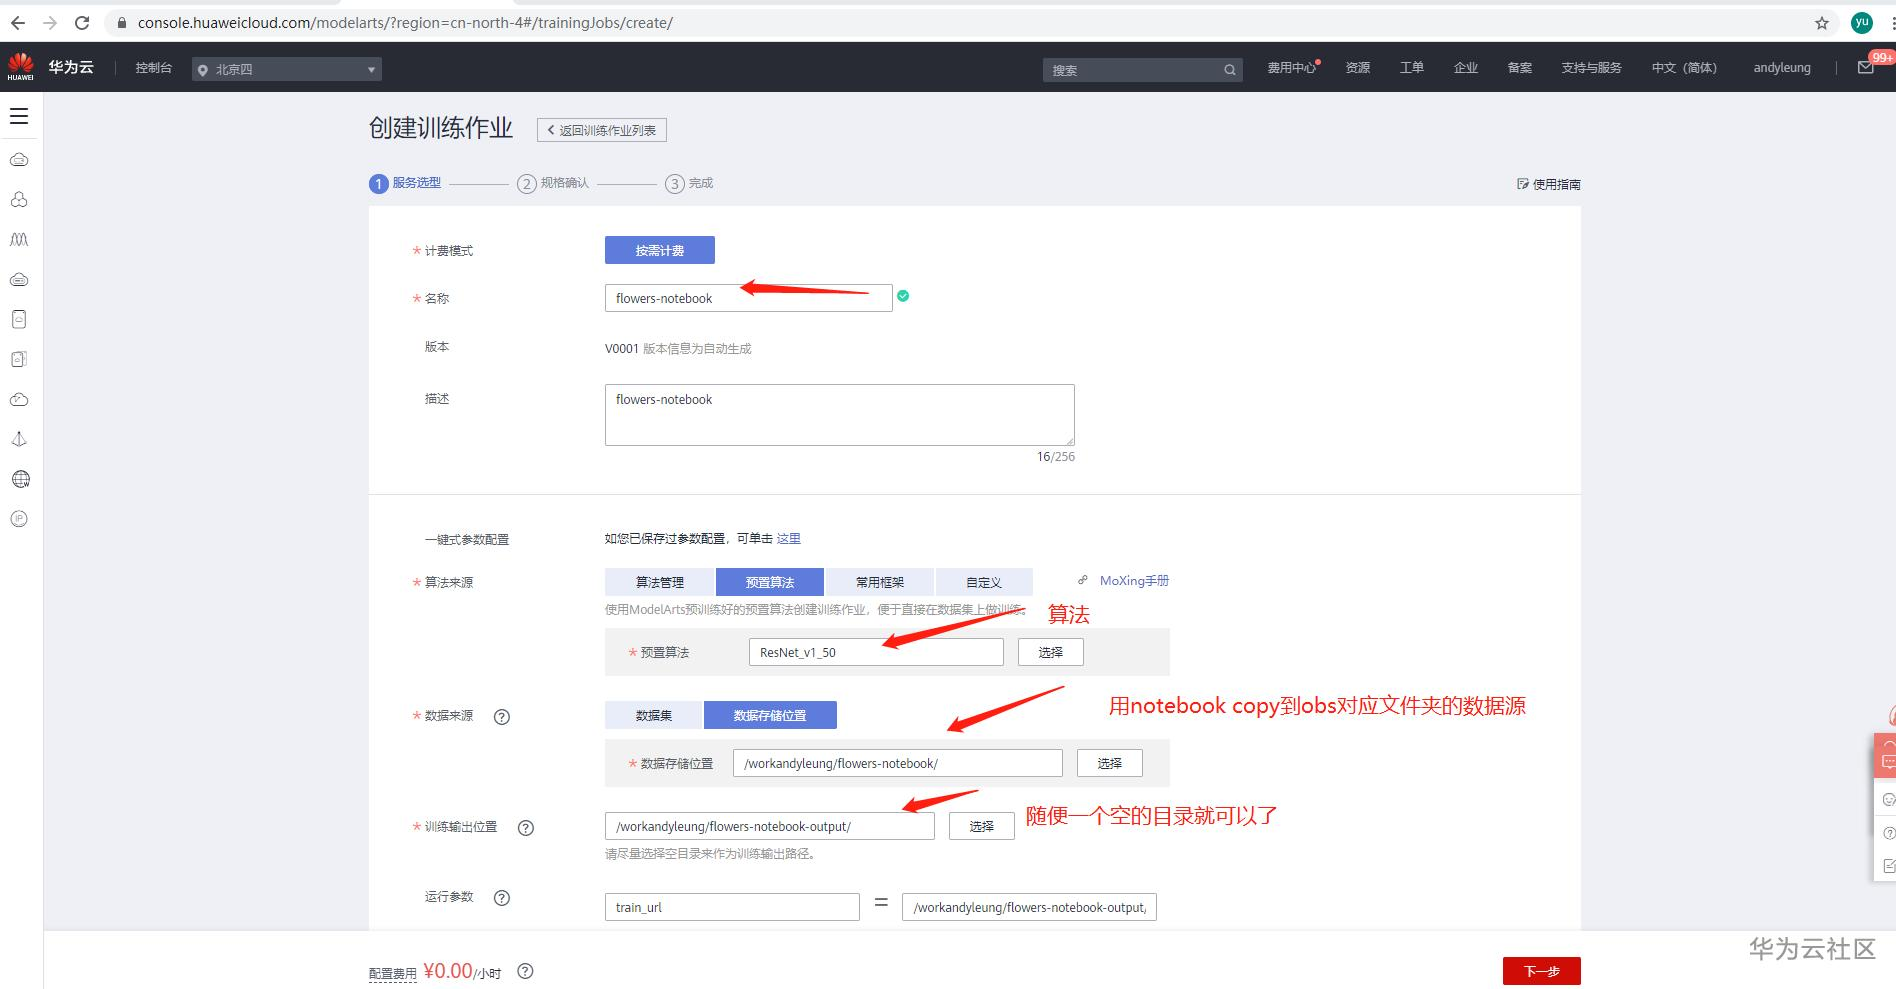Go back with the browser back arrow

[18, 23]
